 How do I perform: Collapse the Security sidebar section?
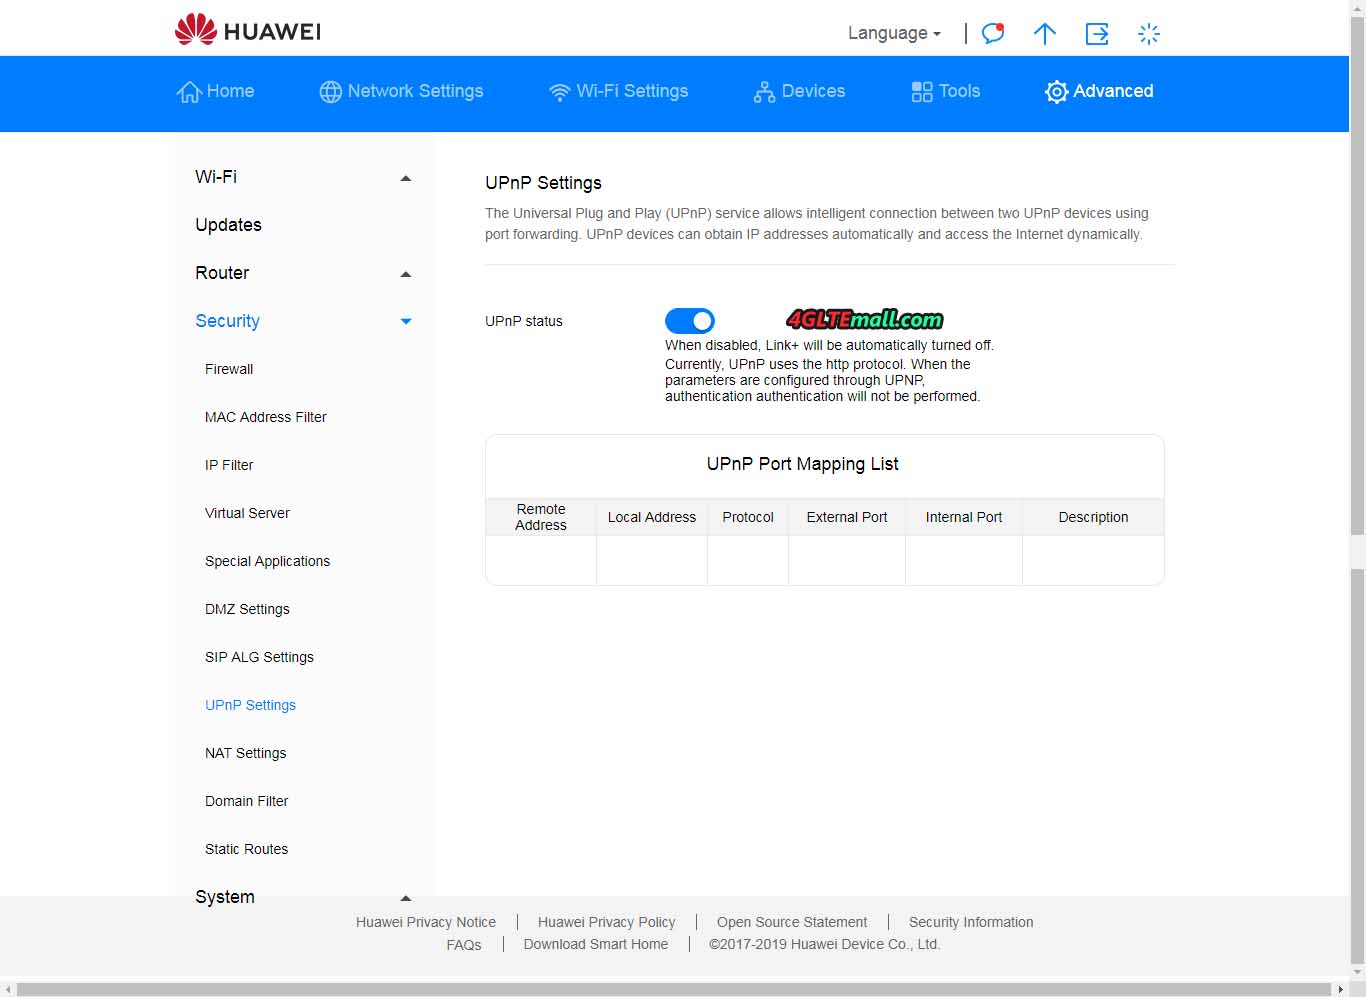coord(405,321)
